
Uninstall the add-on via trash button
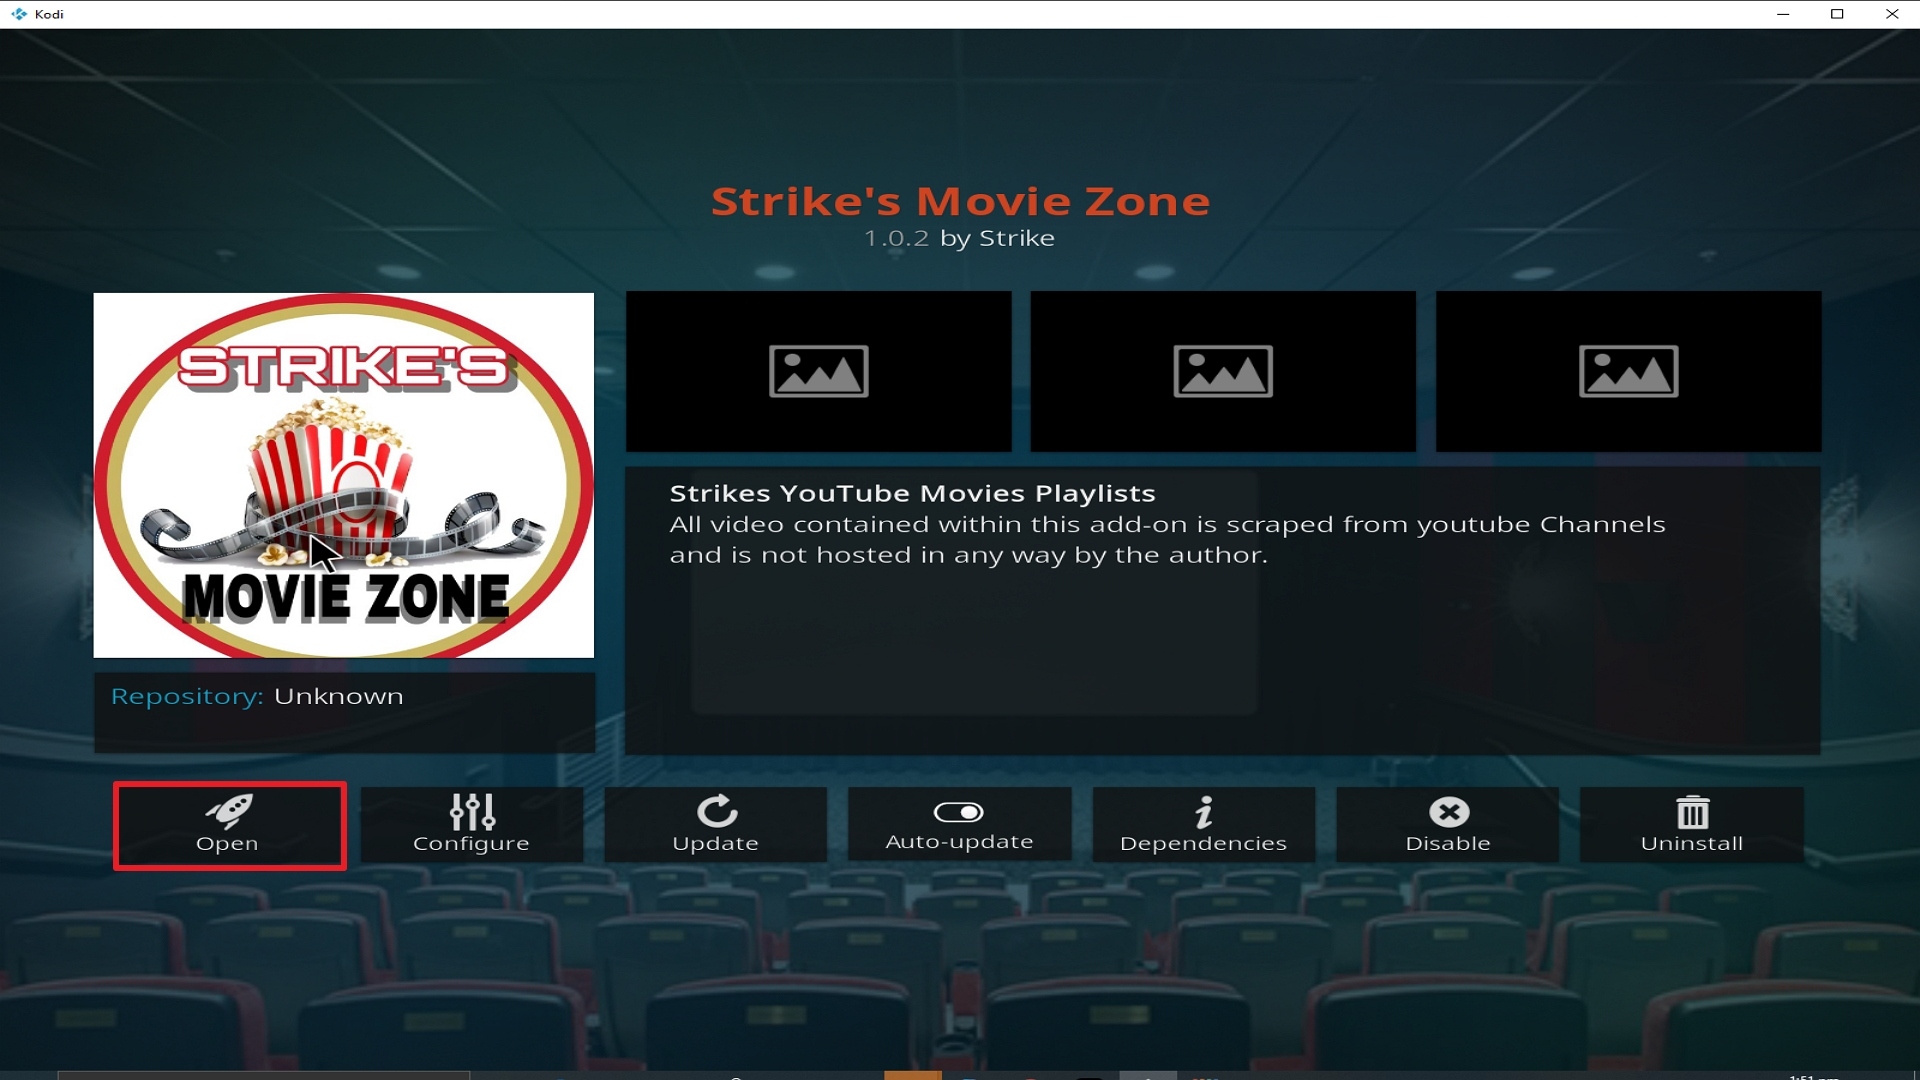click(x=1692, y=825)
